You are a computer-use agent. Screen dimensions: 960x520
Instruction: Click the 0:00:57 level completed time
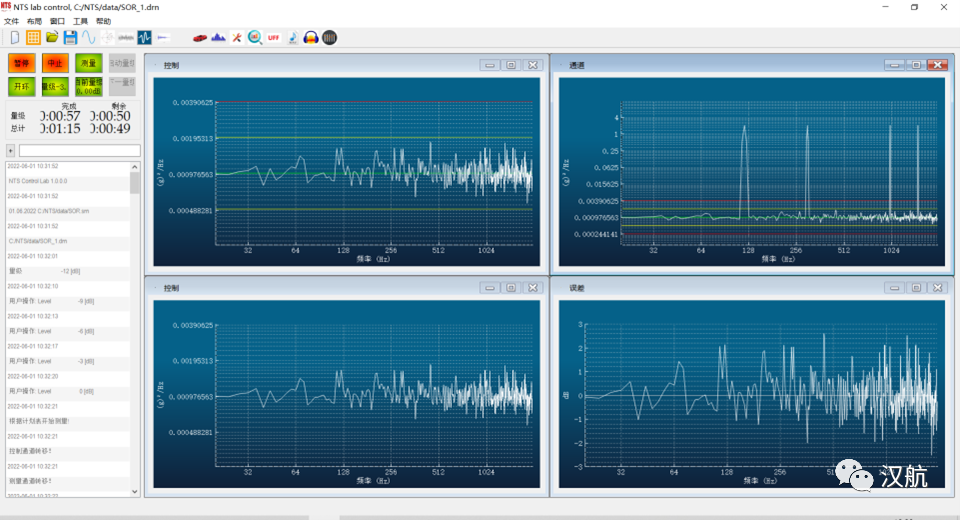(x=60, y=116)
